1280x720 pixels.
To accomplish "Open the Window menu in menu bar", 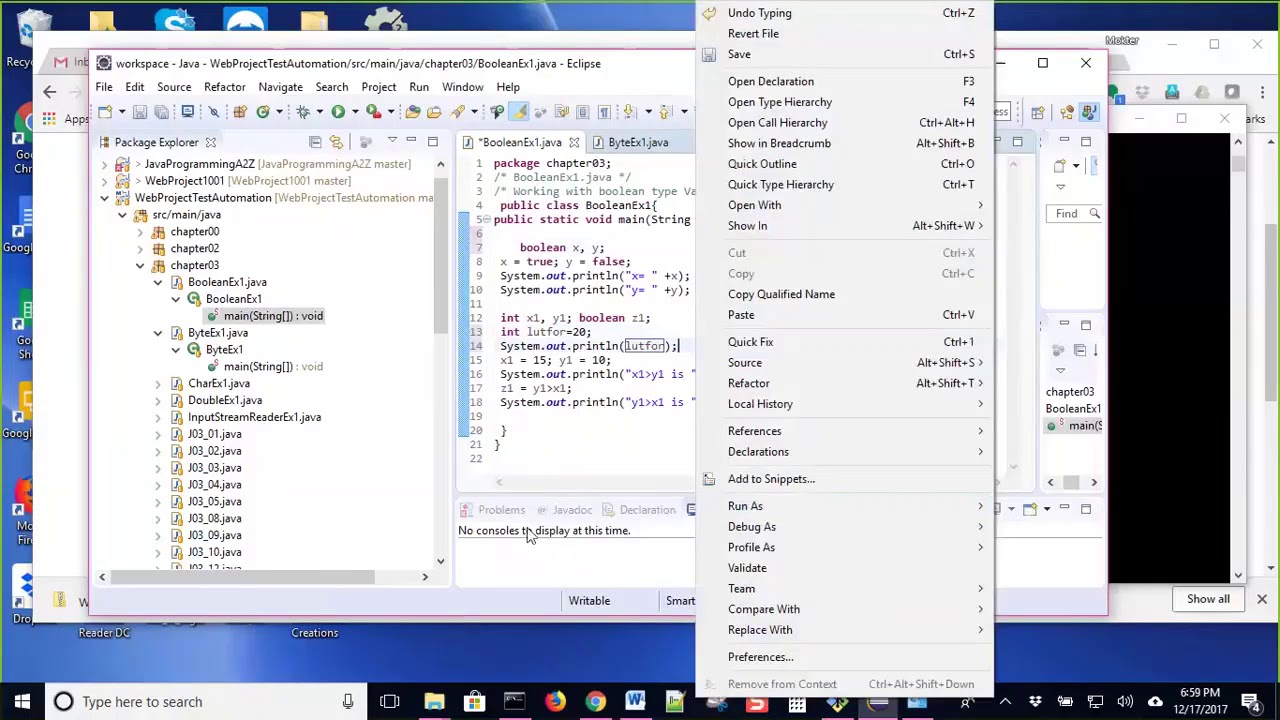I will click(x=462, y=87).
